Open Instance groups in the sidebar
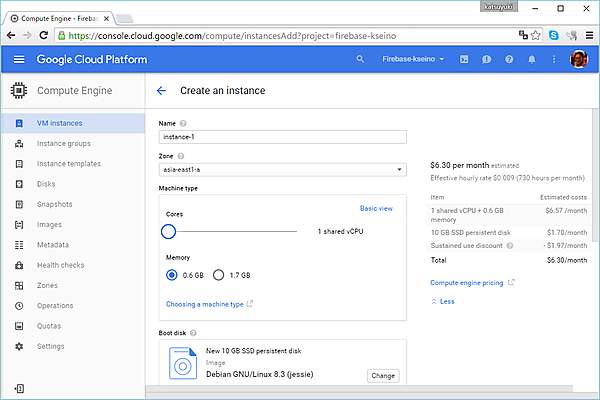The width and height of the screenshot is (600, 400). tap(62, 144)
